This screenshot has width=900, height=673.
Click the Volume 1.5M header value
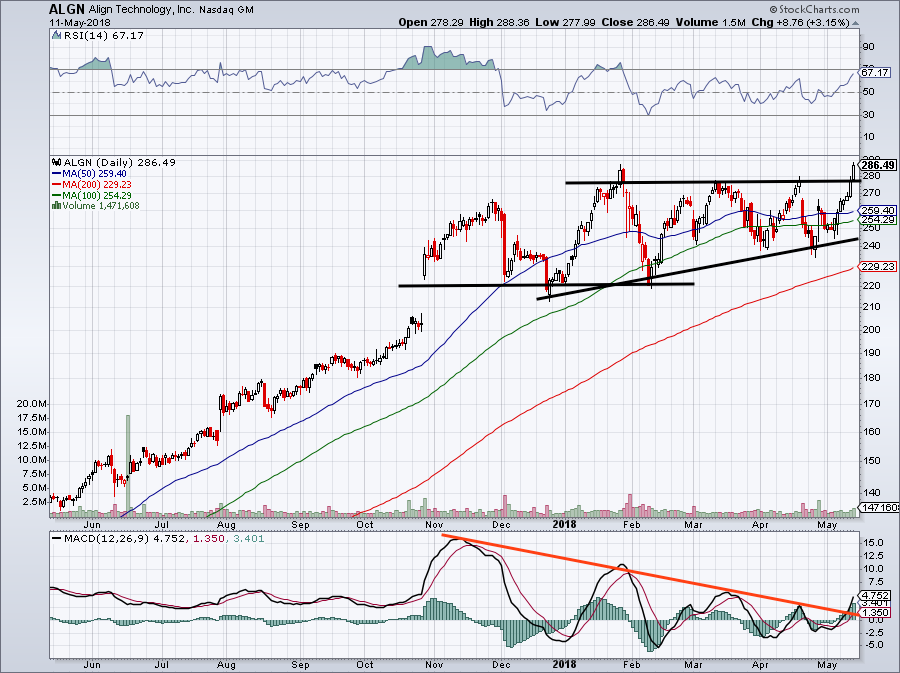click(711, 22)
